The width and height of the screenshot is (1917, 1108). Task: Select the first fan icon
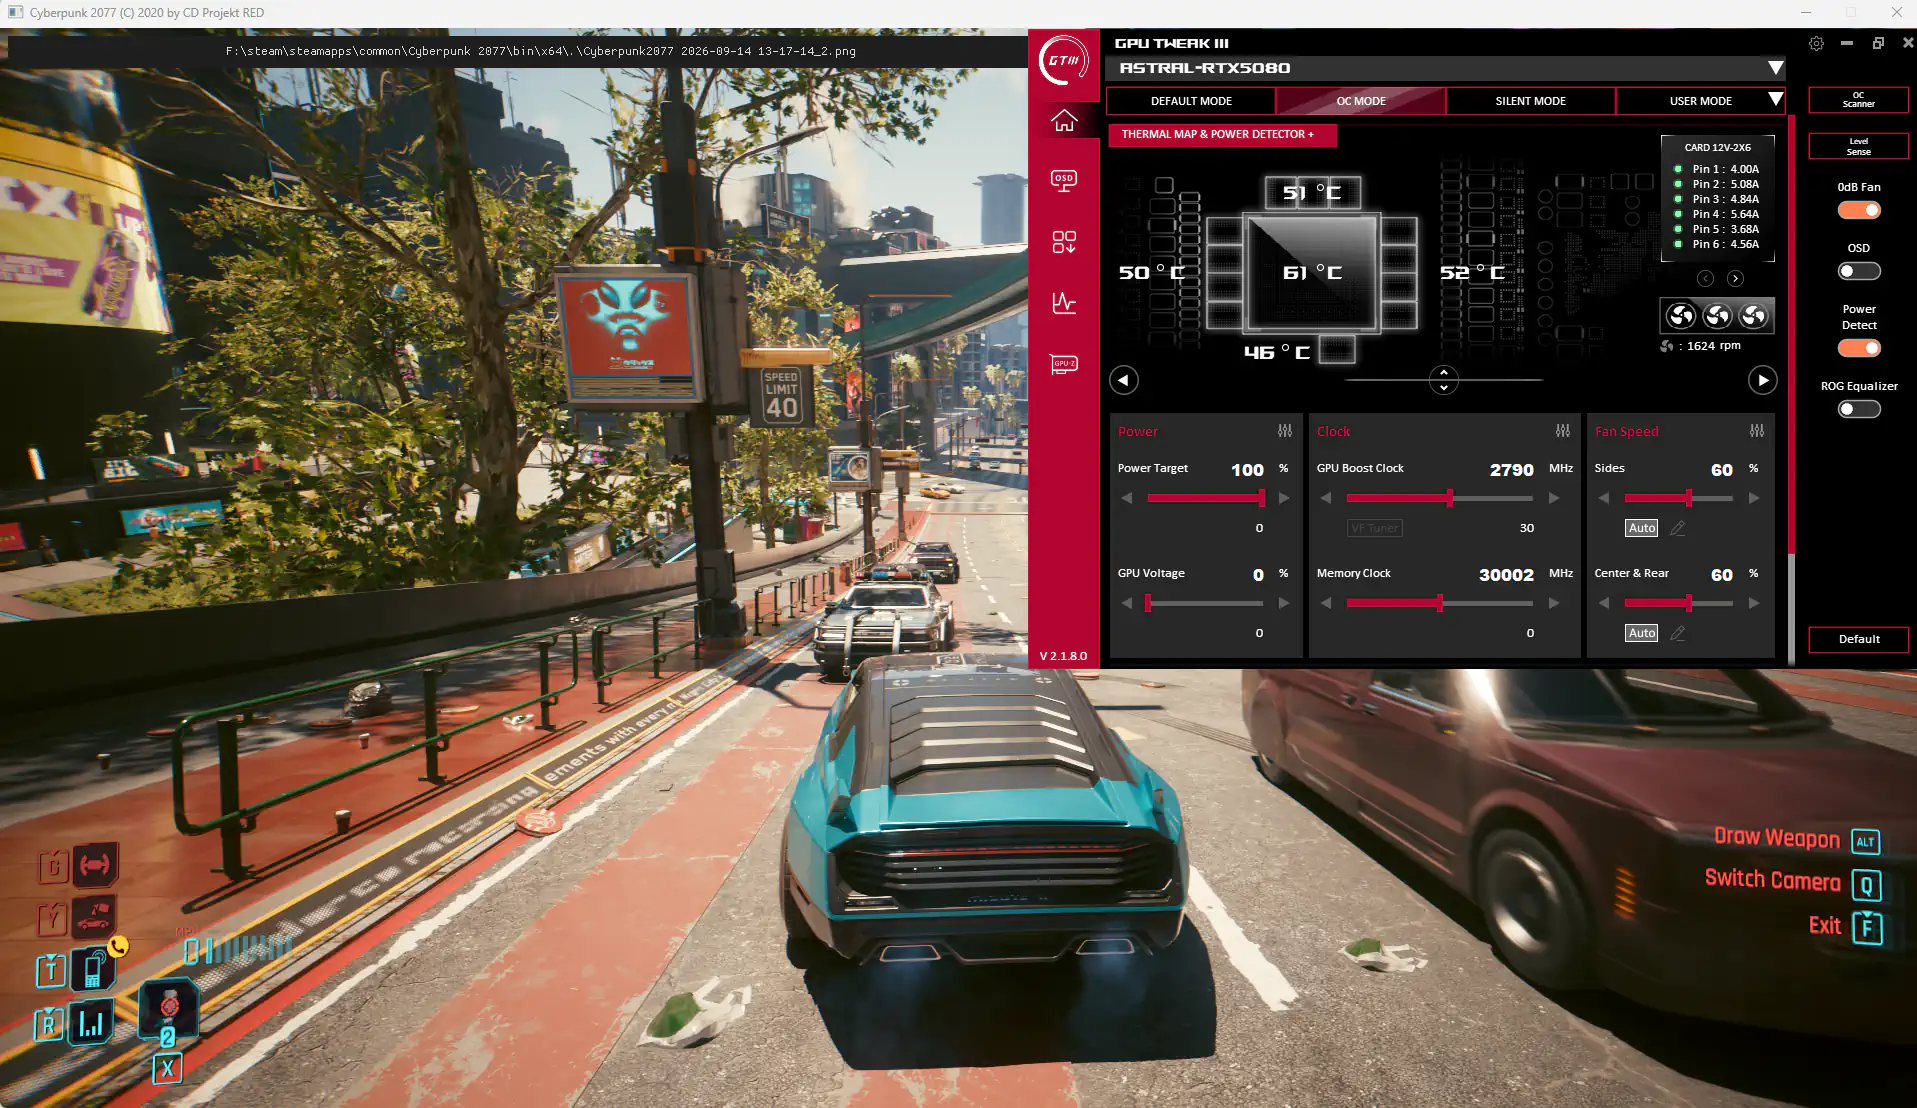pyautogui.click(x=1681, y=316)
